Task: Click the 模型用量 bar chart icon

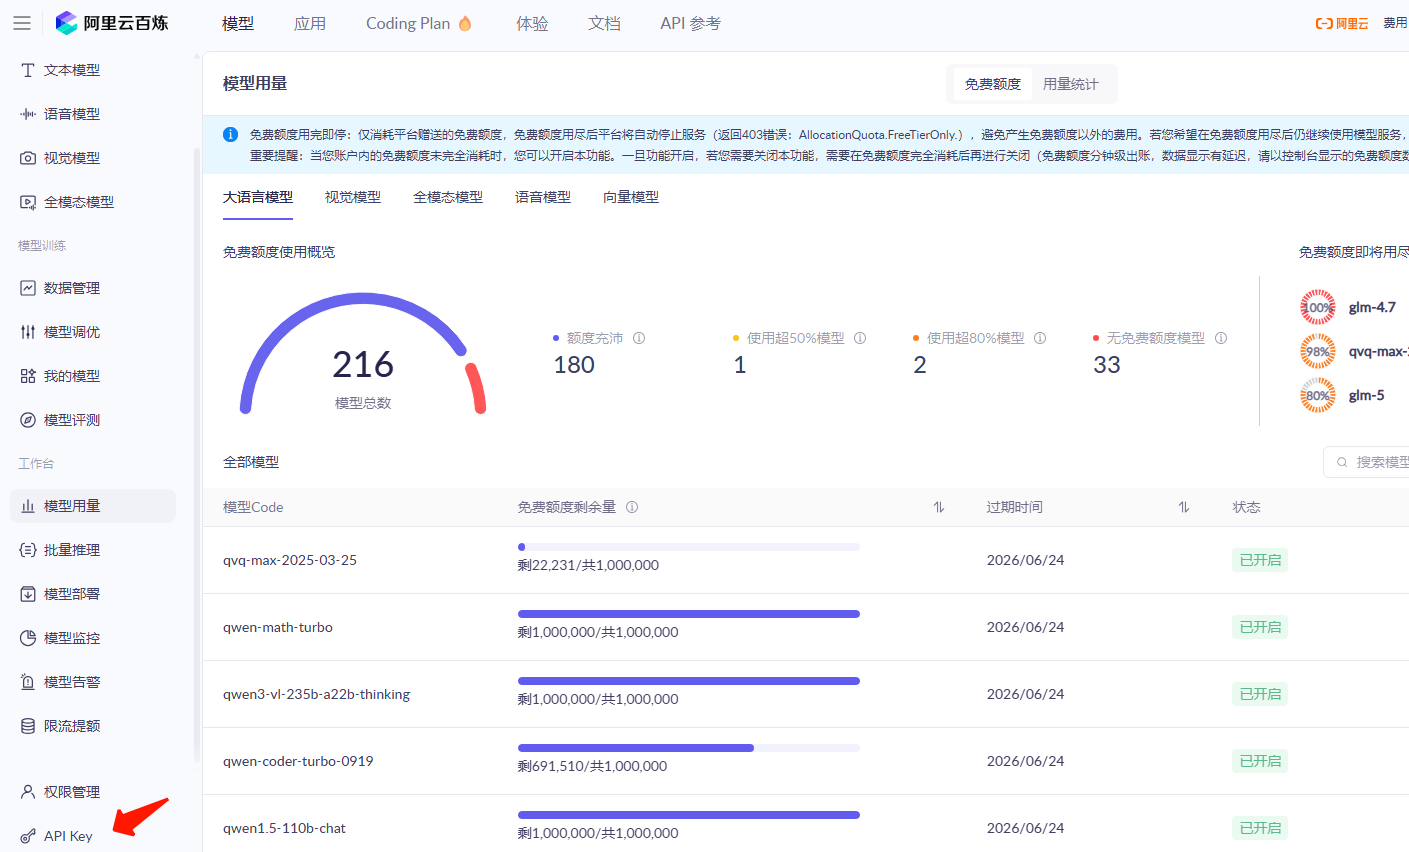Action: [x=28, y=506]
